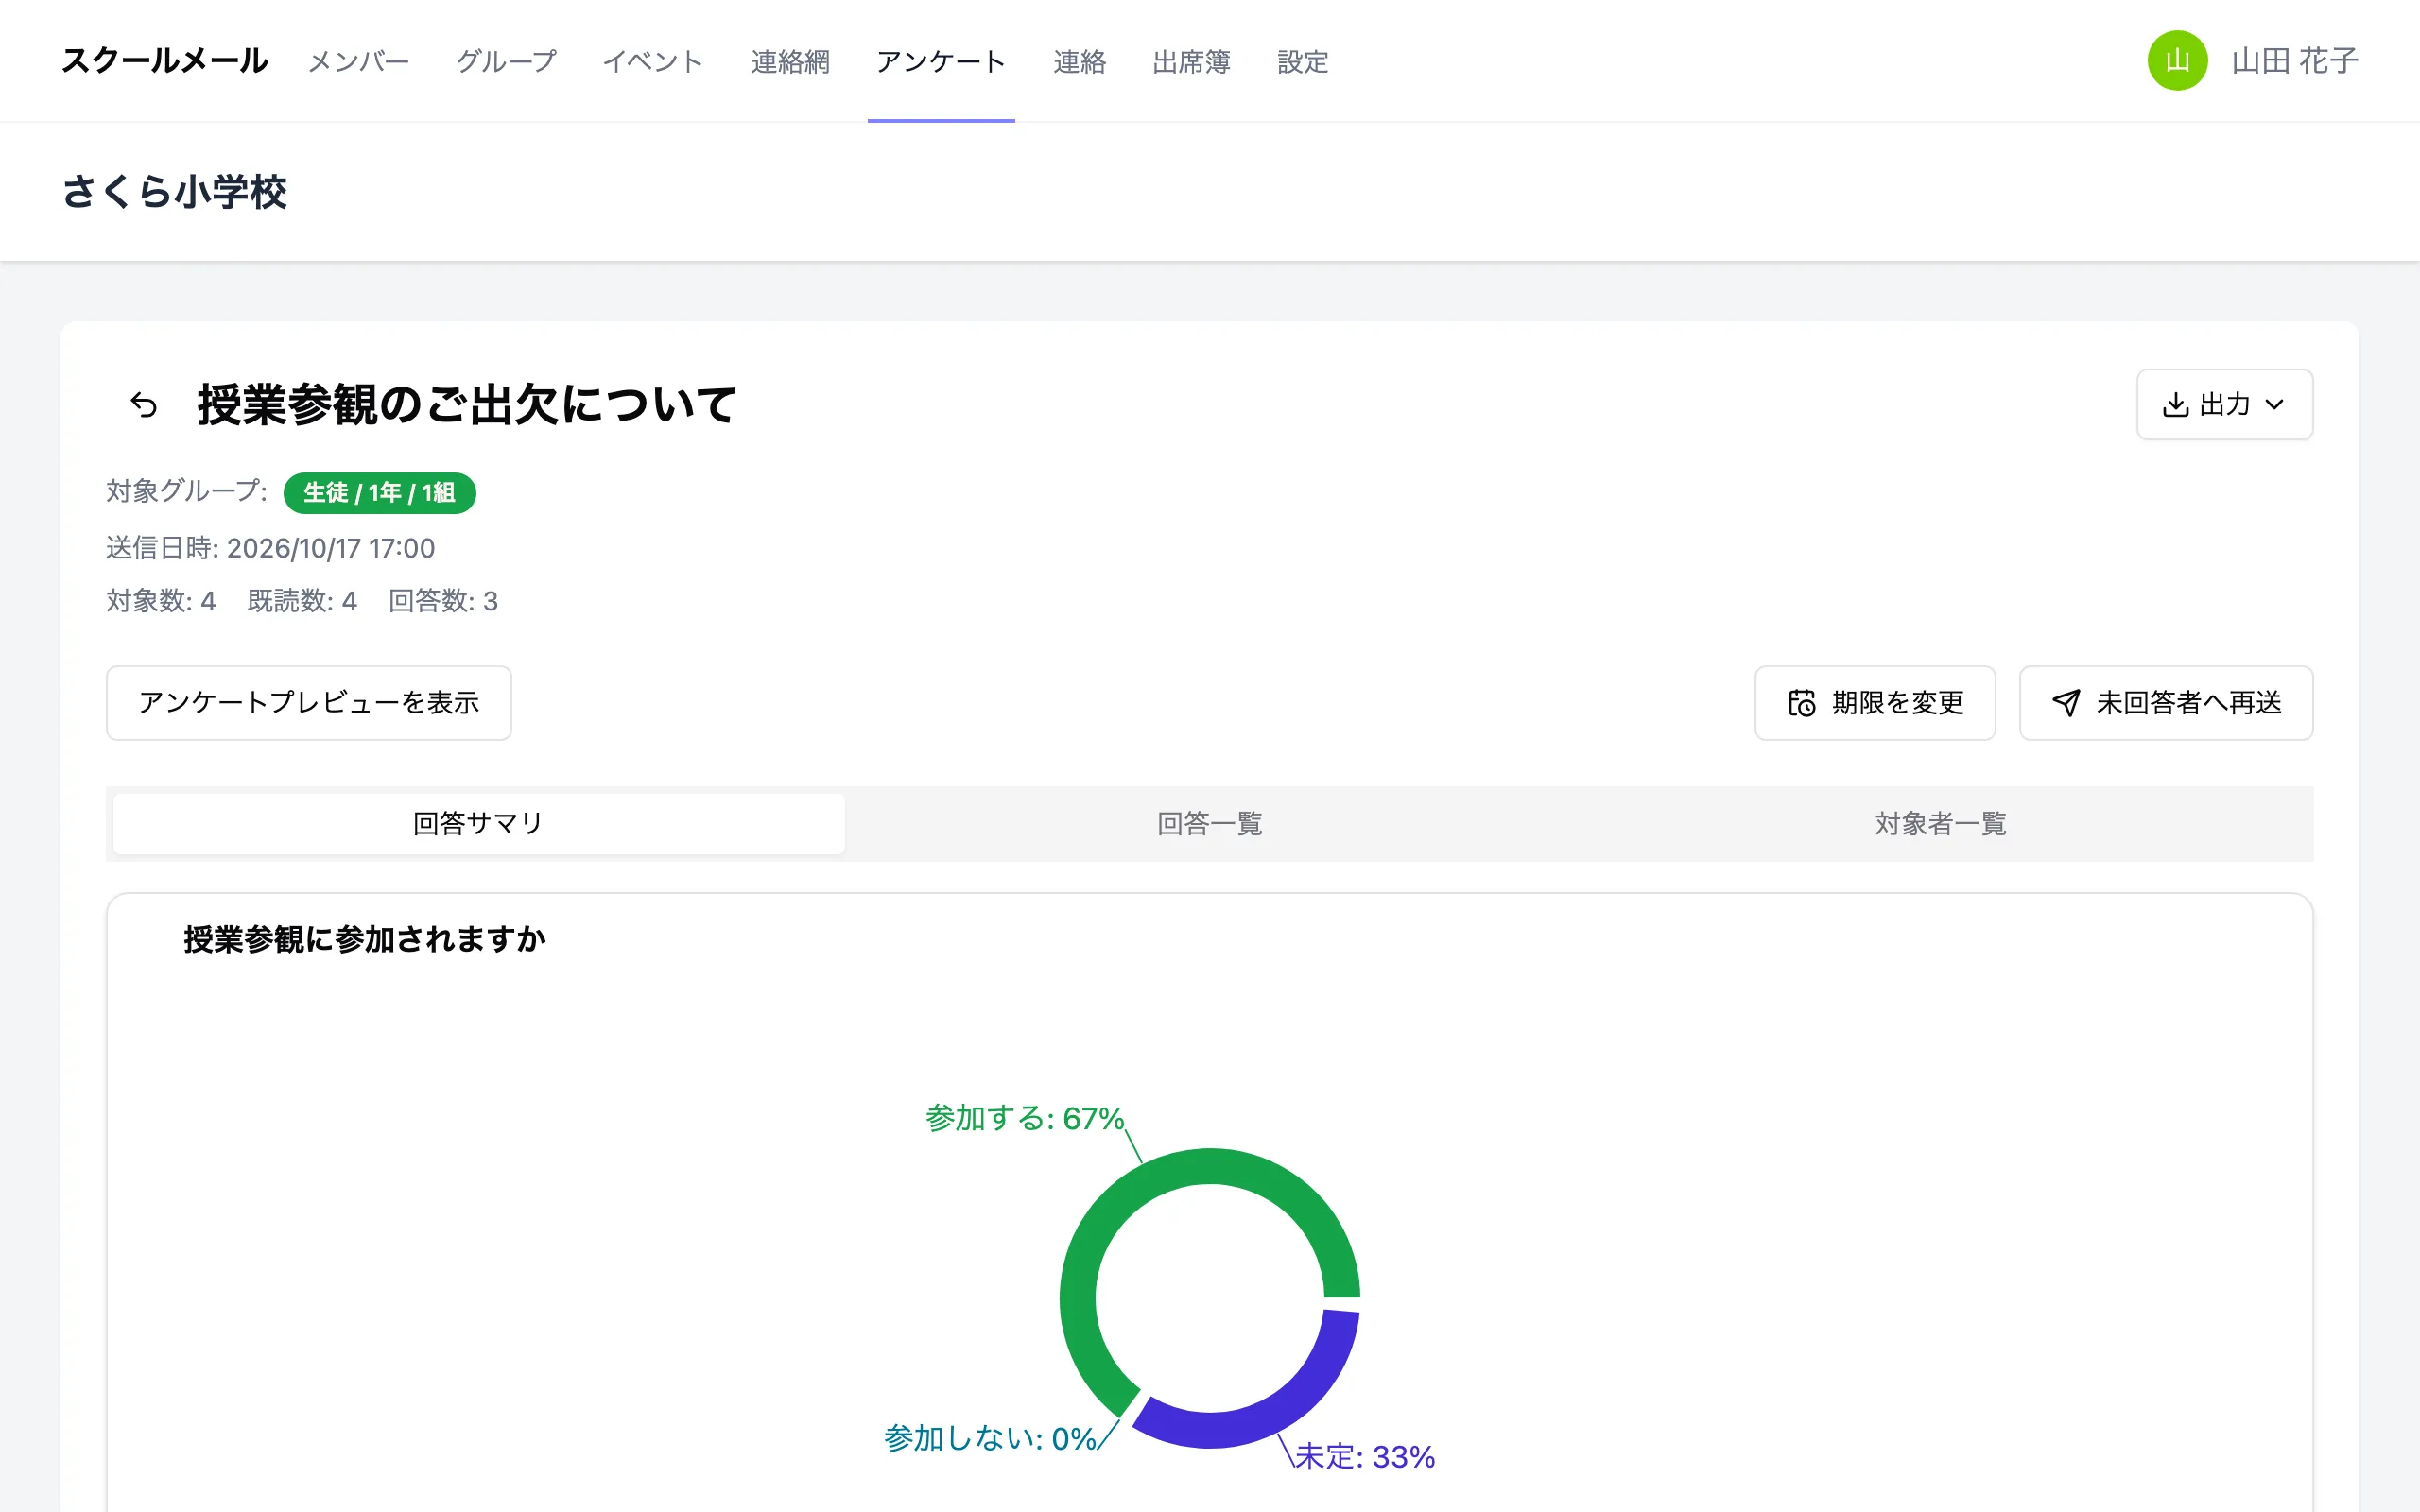The width and height of the screenshot is (2420, 1512).
Task: Click the 期限を変更 button label
Action: click(x=1898, y=703)
